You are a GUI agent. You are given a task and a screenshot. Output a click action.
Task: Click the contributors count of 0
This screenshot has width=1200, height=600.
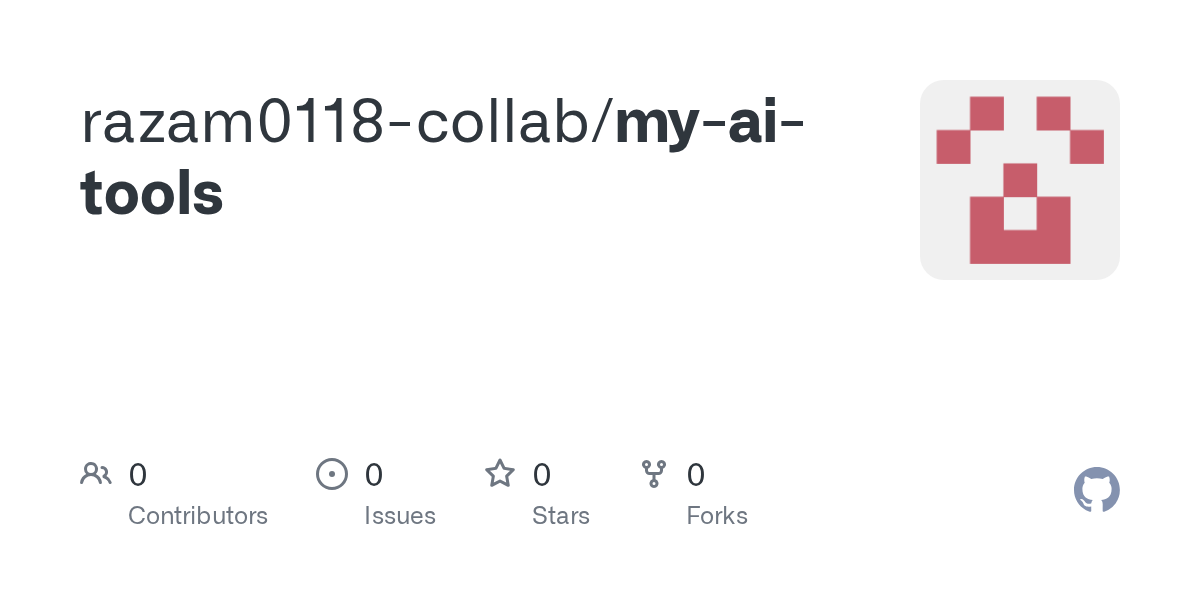138,474
